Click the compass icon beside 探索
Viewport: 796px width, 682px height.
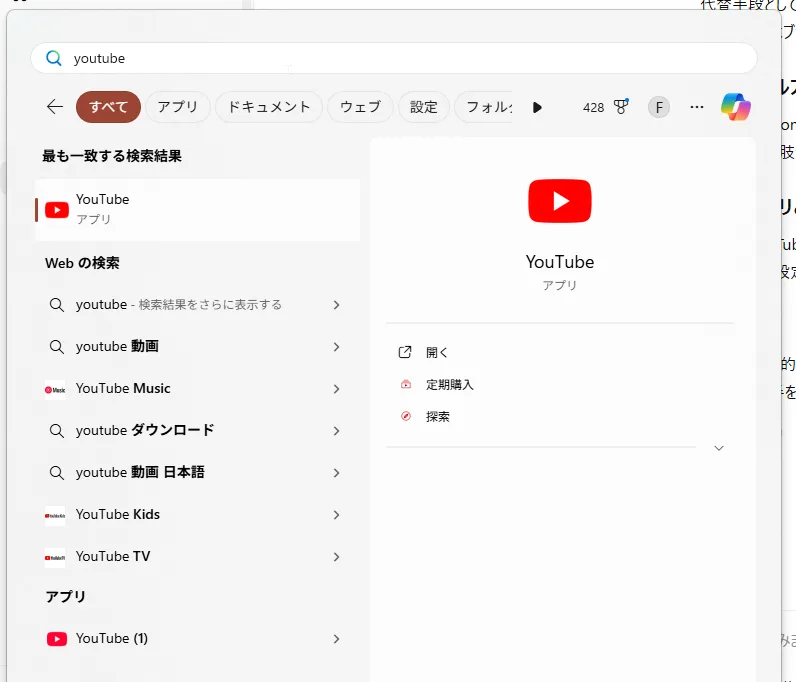click(406, 416)
